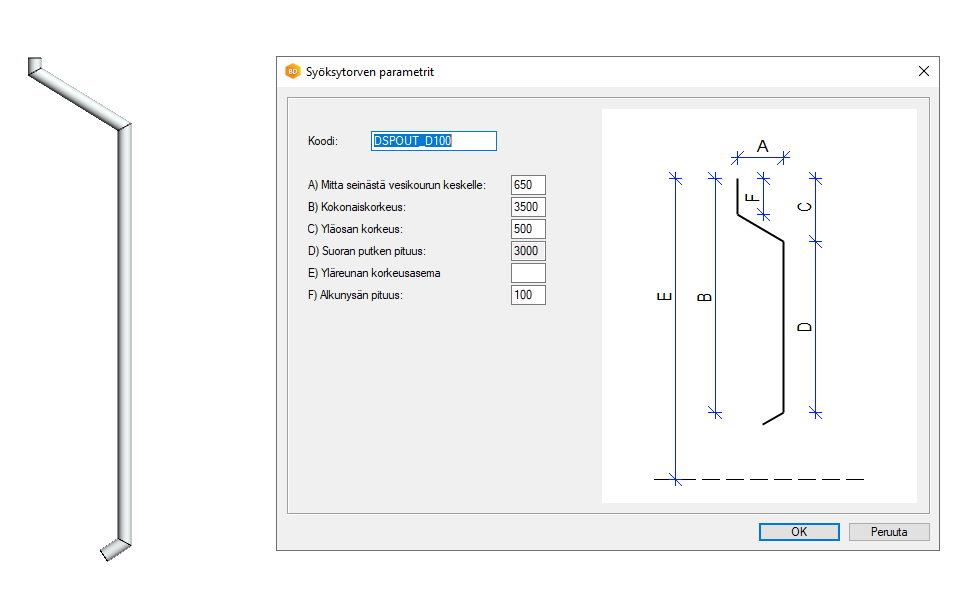Select the wall-to-gutter distance field showing 650

click(x=527, y=185)
